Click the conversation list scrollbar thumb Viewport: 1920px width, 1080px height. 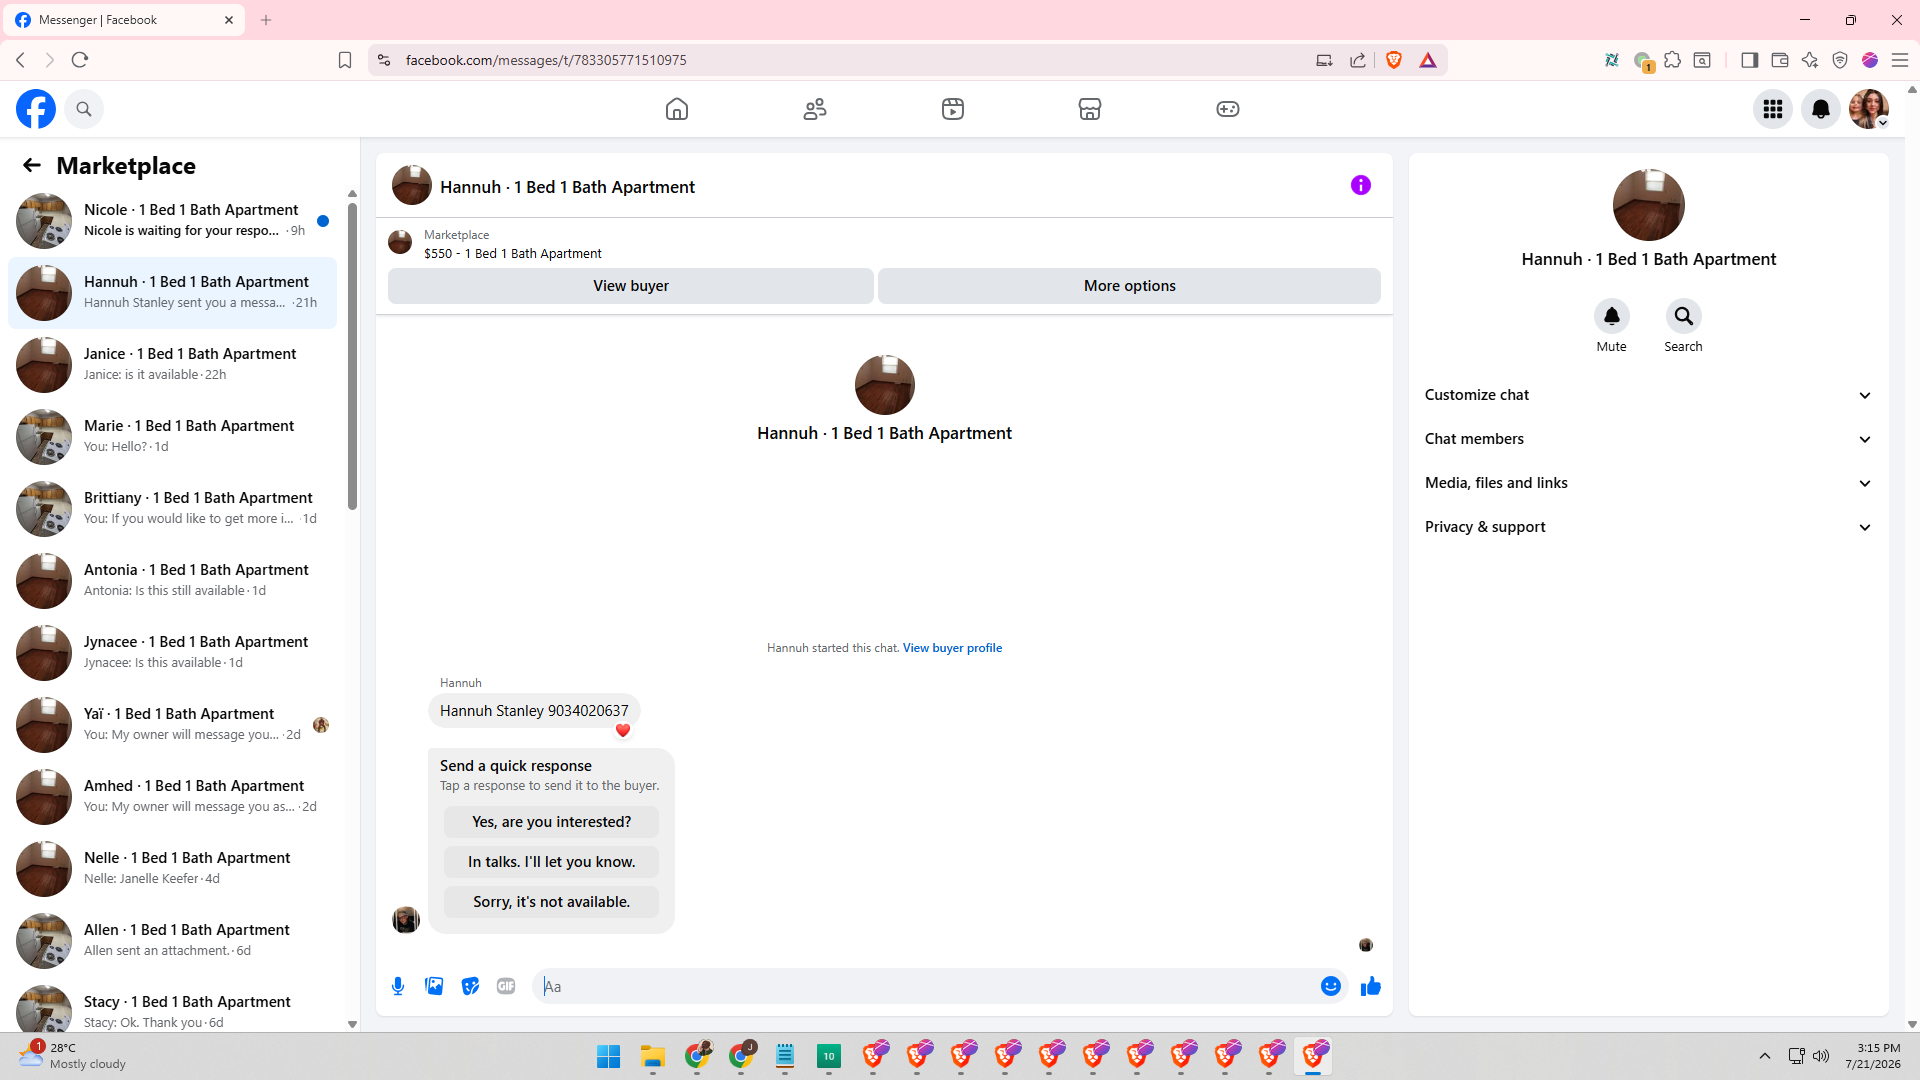[352, 355]
